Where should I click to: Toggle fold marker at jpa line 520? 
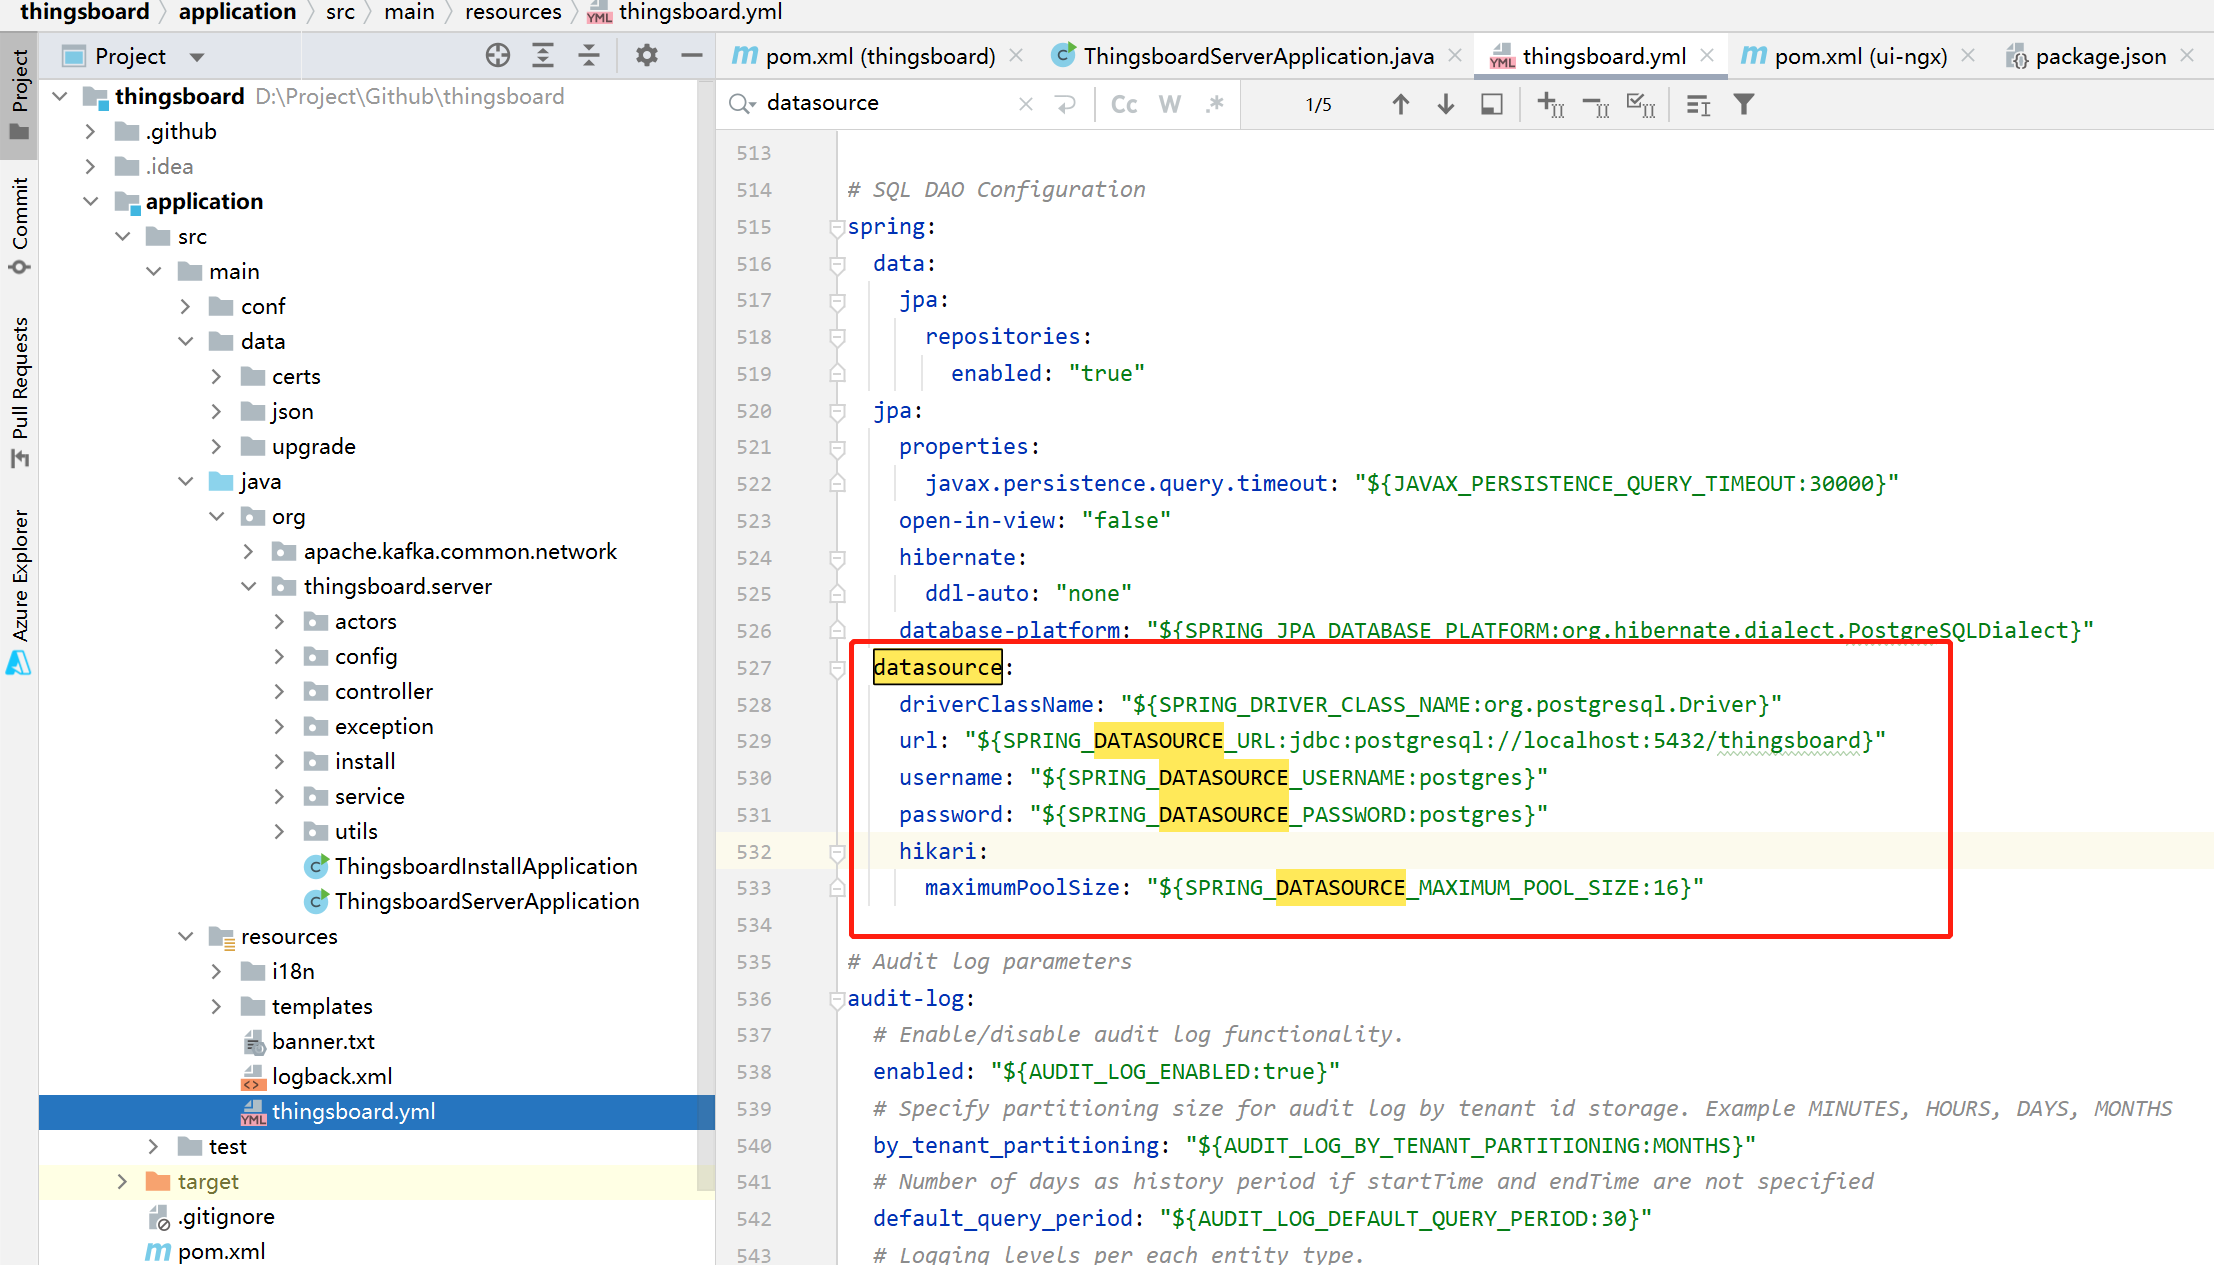[837, 412]
